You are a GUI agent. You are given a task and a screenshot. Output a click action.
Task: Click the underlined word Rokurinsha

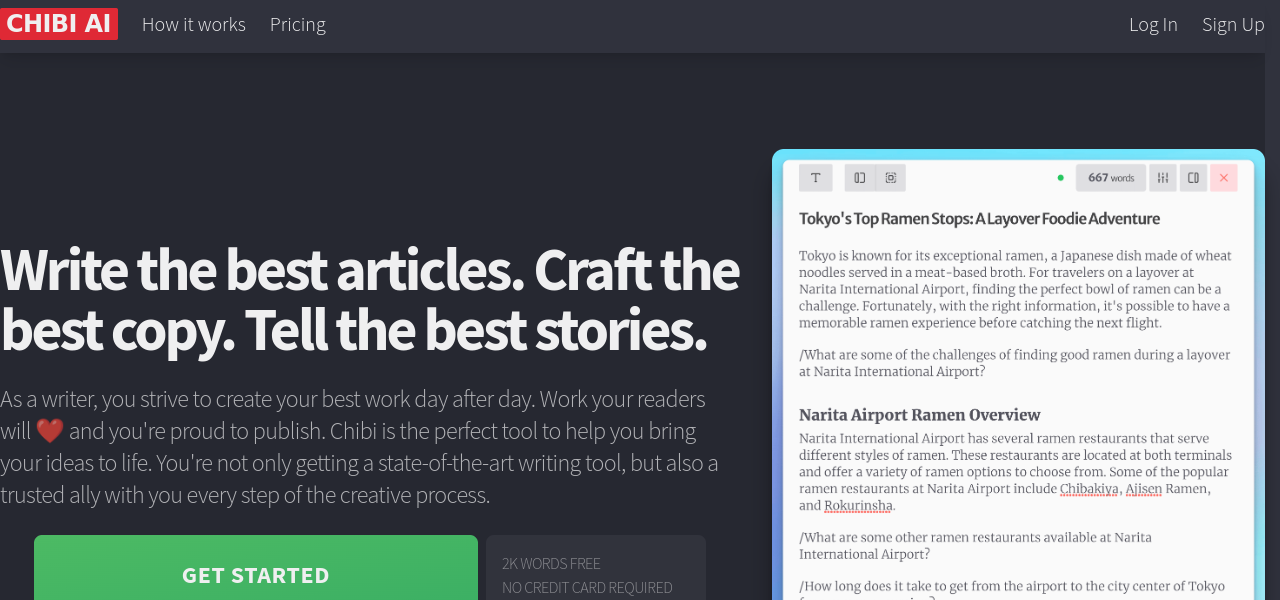(x=858, y=506)
